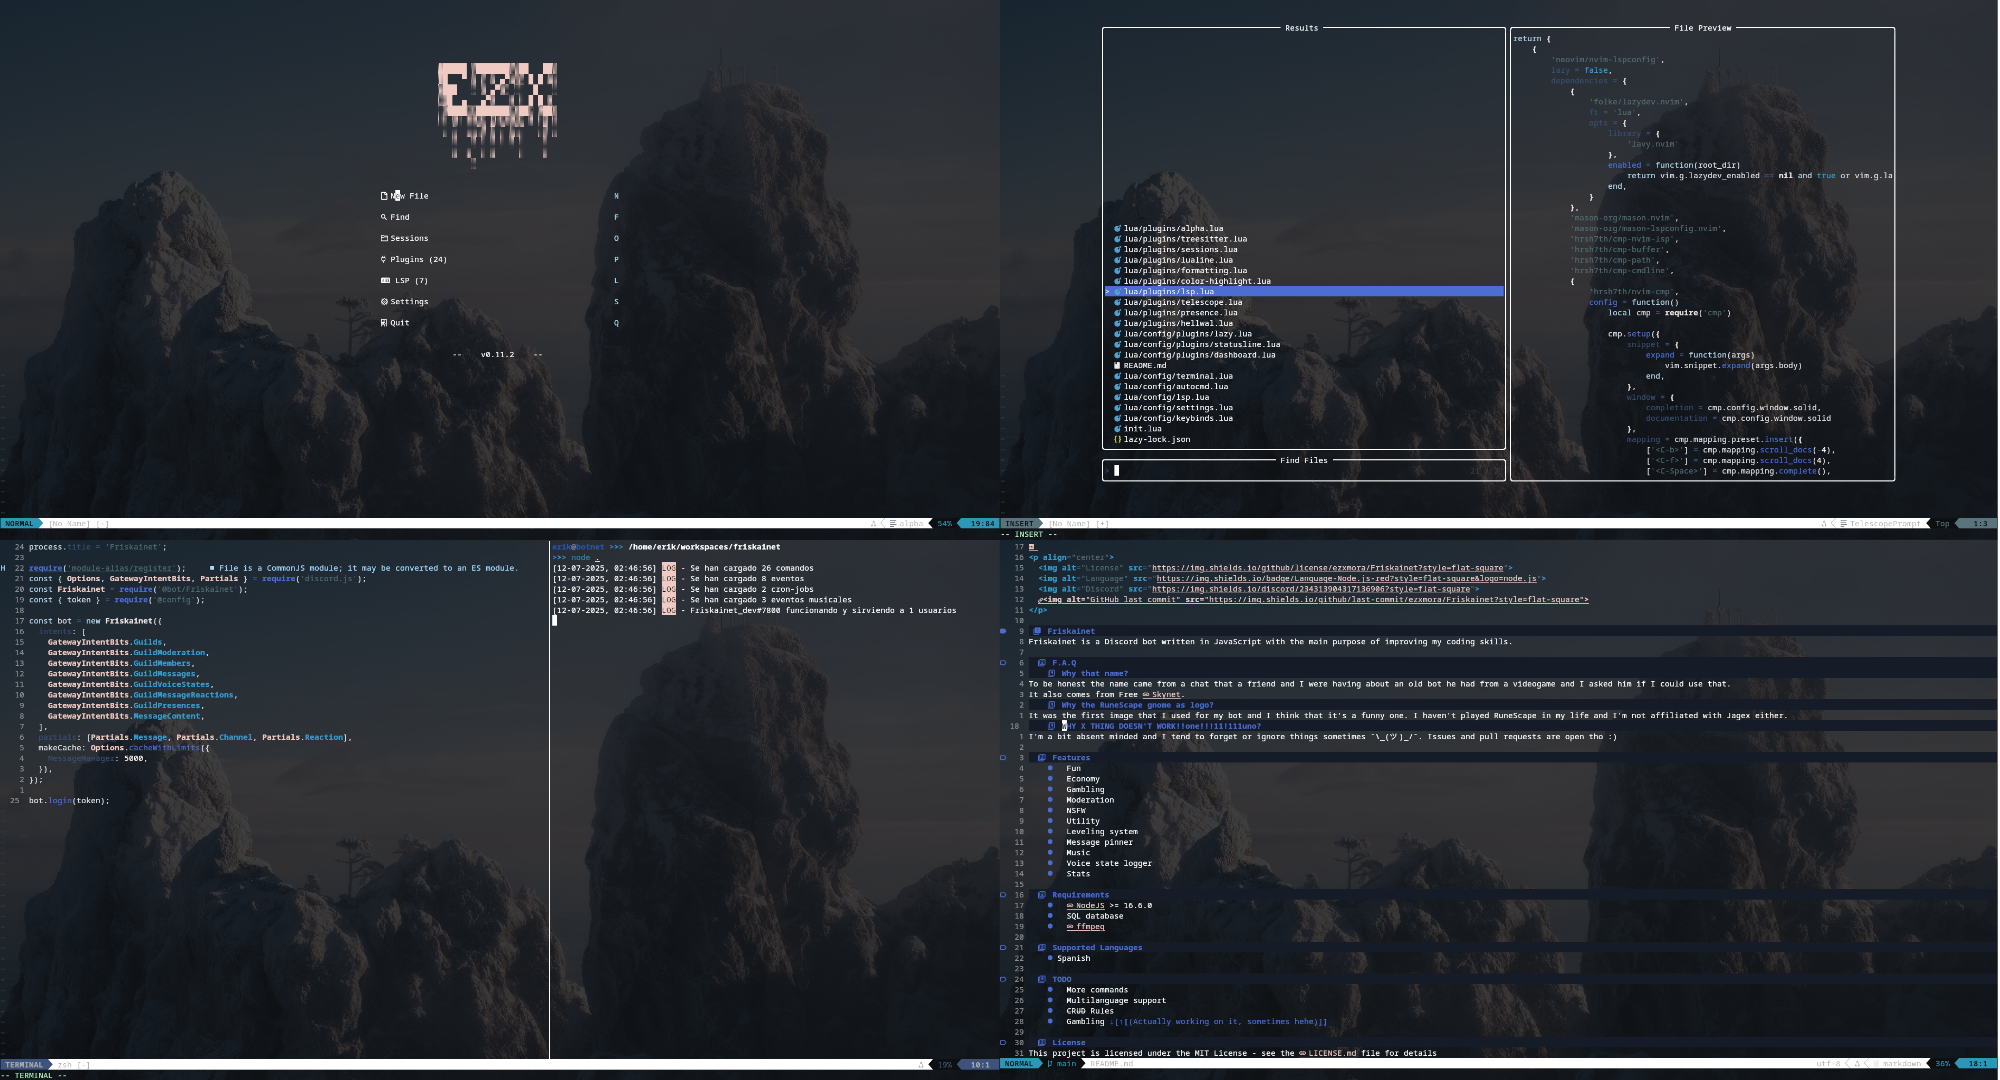Click the Plugins plug icon on dashboard

click(384, 260)
